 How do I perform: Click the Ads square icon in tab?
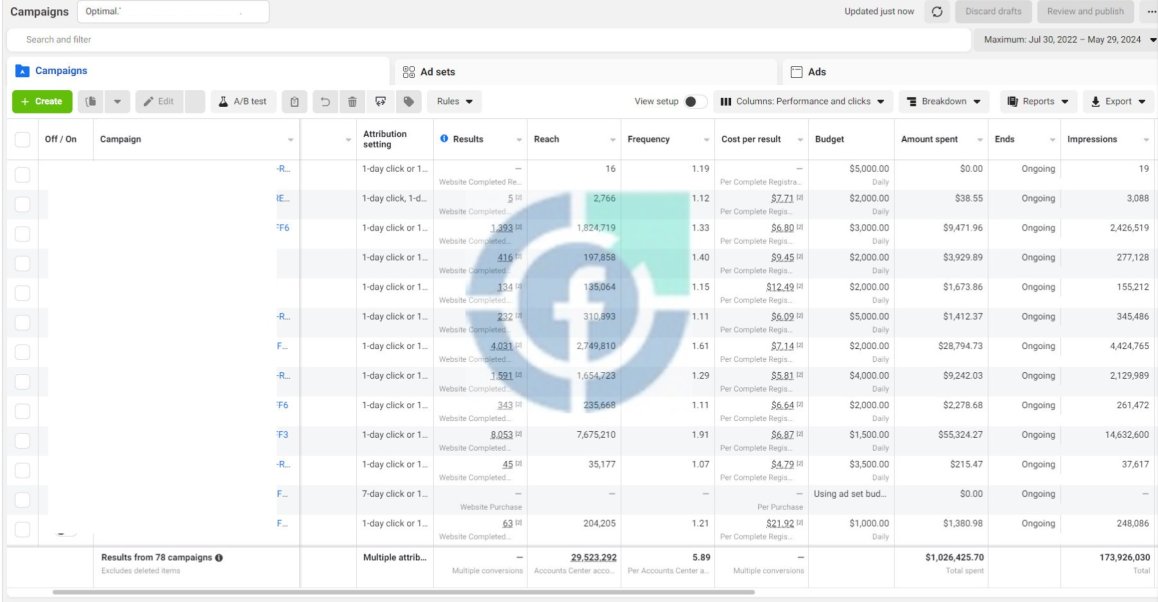[x=796, y=72]
